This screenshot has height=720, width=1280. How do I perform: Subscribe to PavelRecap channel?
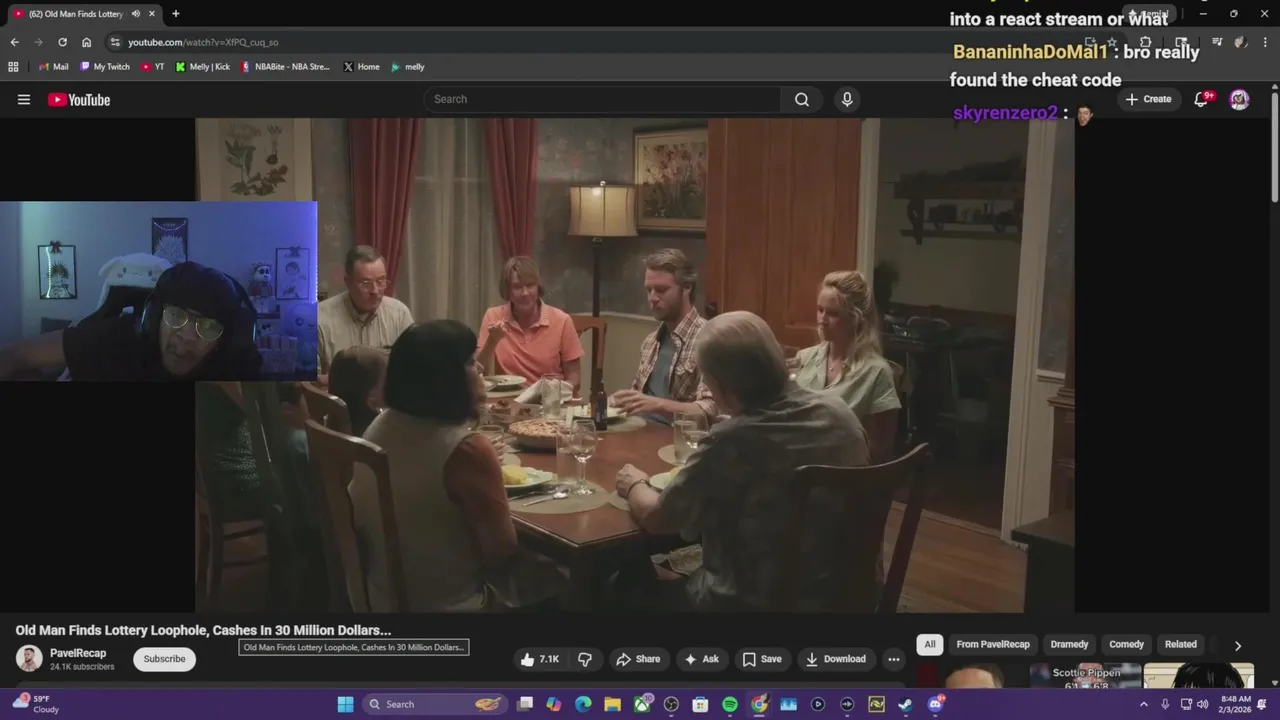click(164, 659)
